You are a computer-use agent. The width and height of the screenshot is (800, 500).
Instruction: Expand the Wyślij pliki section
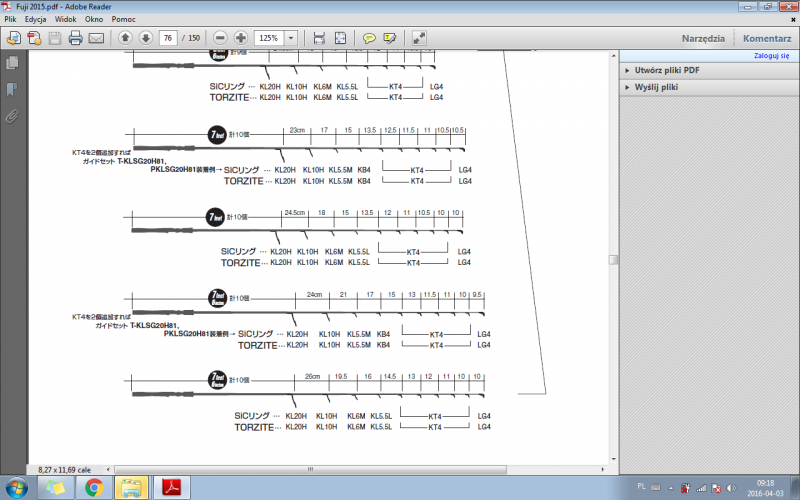click(656, 88)
